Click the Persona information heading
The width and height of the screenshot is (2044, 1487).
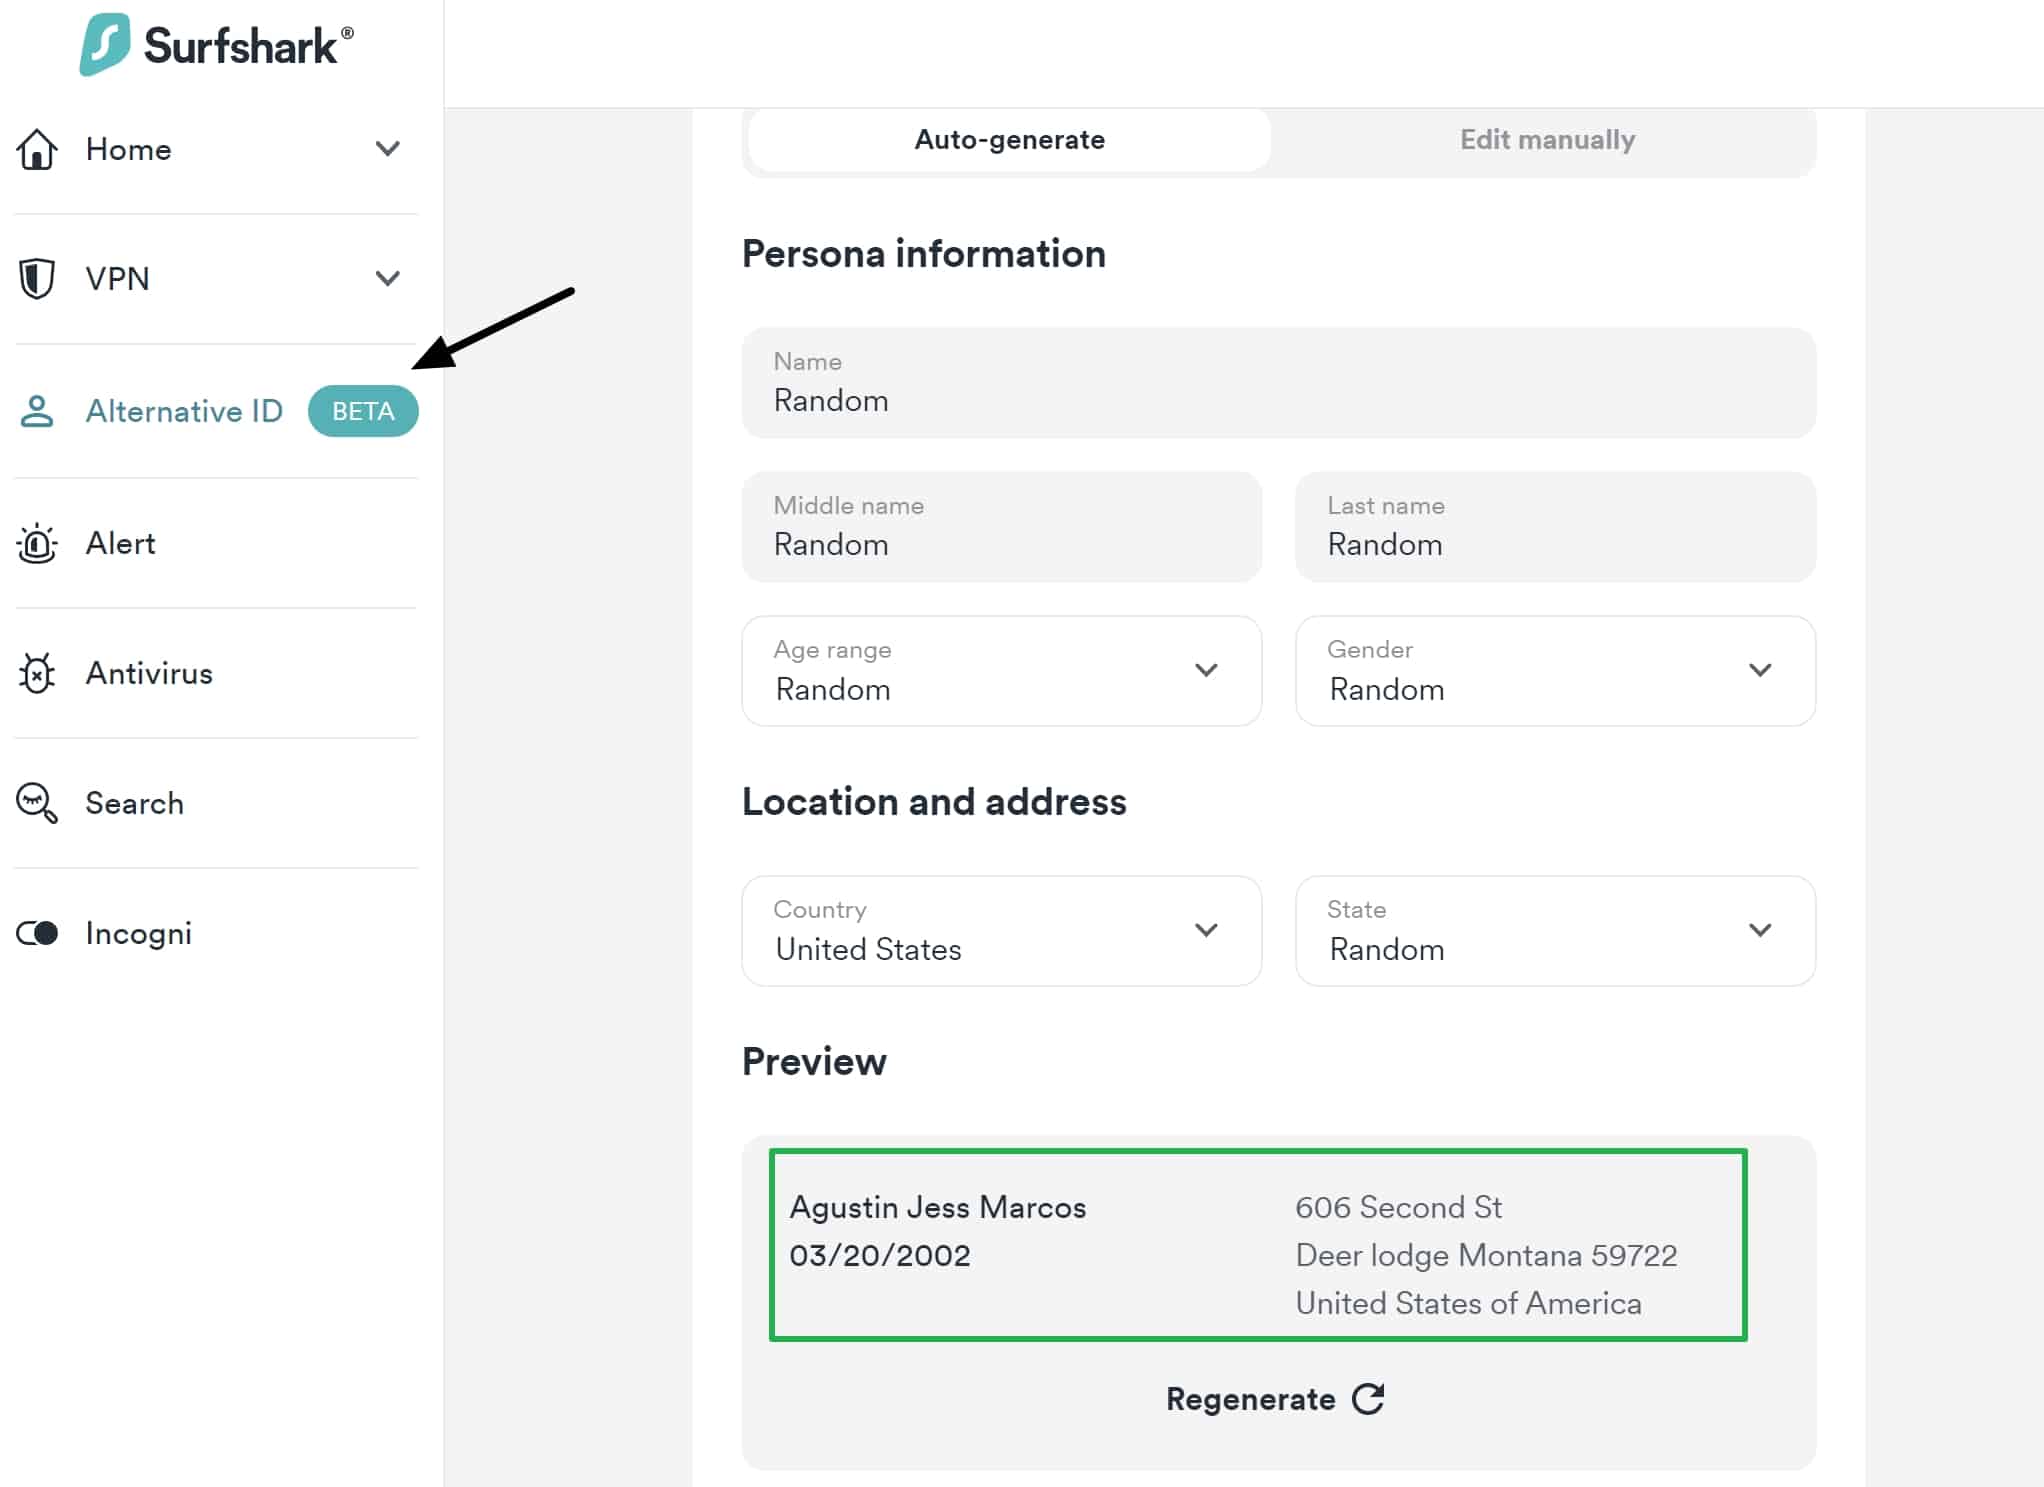click(x=924, y=254)
